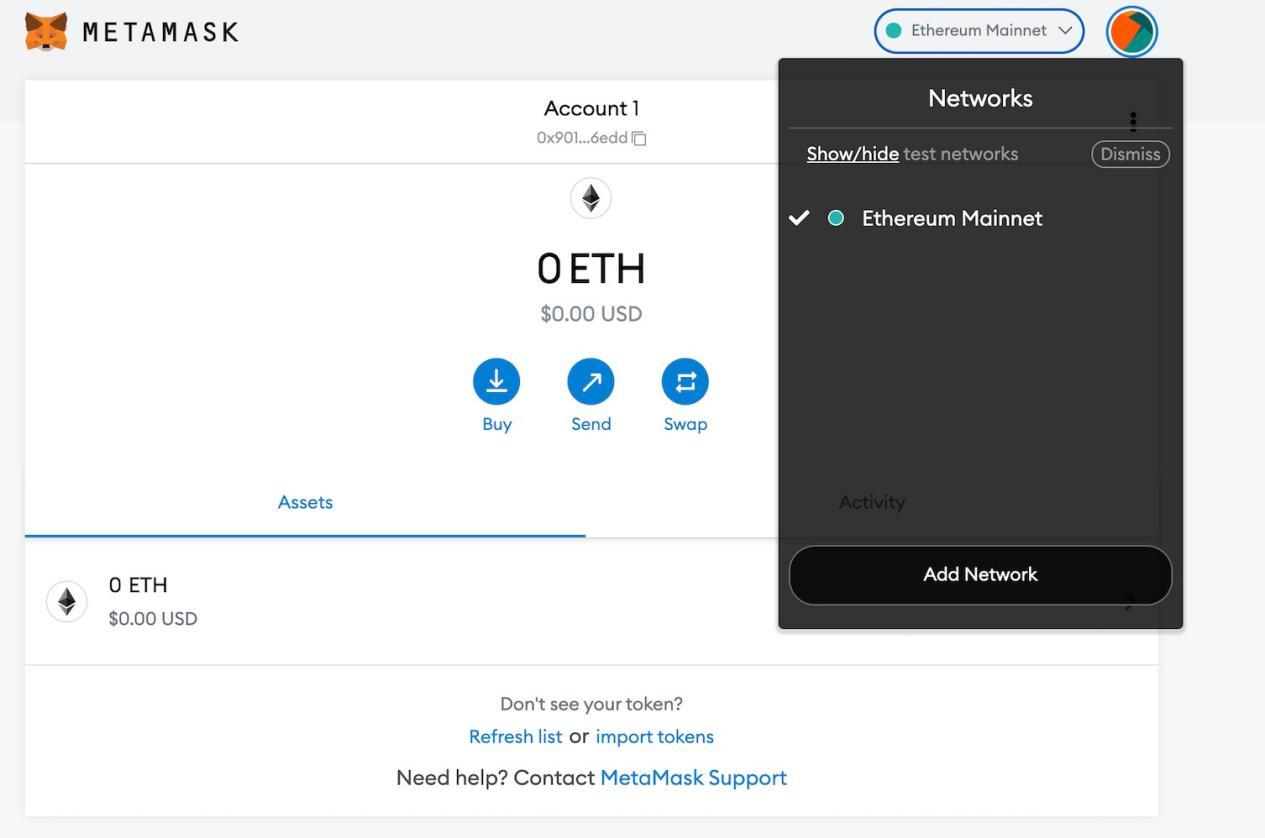Click the Swap arrows icon button
Image resolution: width=1265 pixels, height=838 pixels.
click(685, 382)
